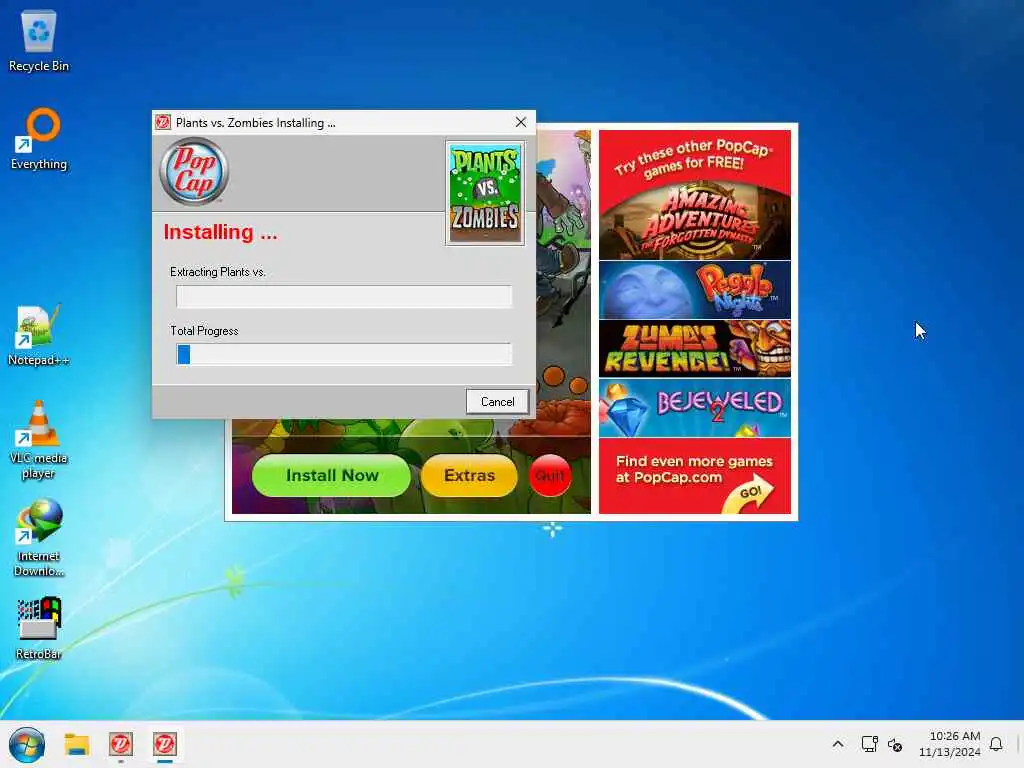Screen dimensions: 1024x768
Task: Open the Amazing Adventures game banner
Action: (695, 222)
